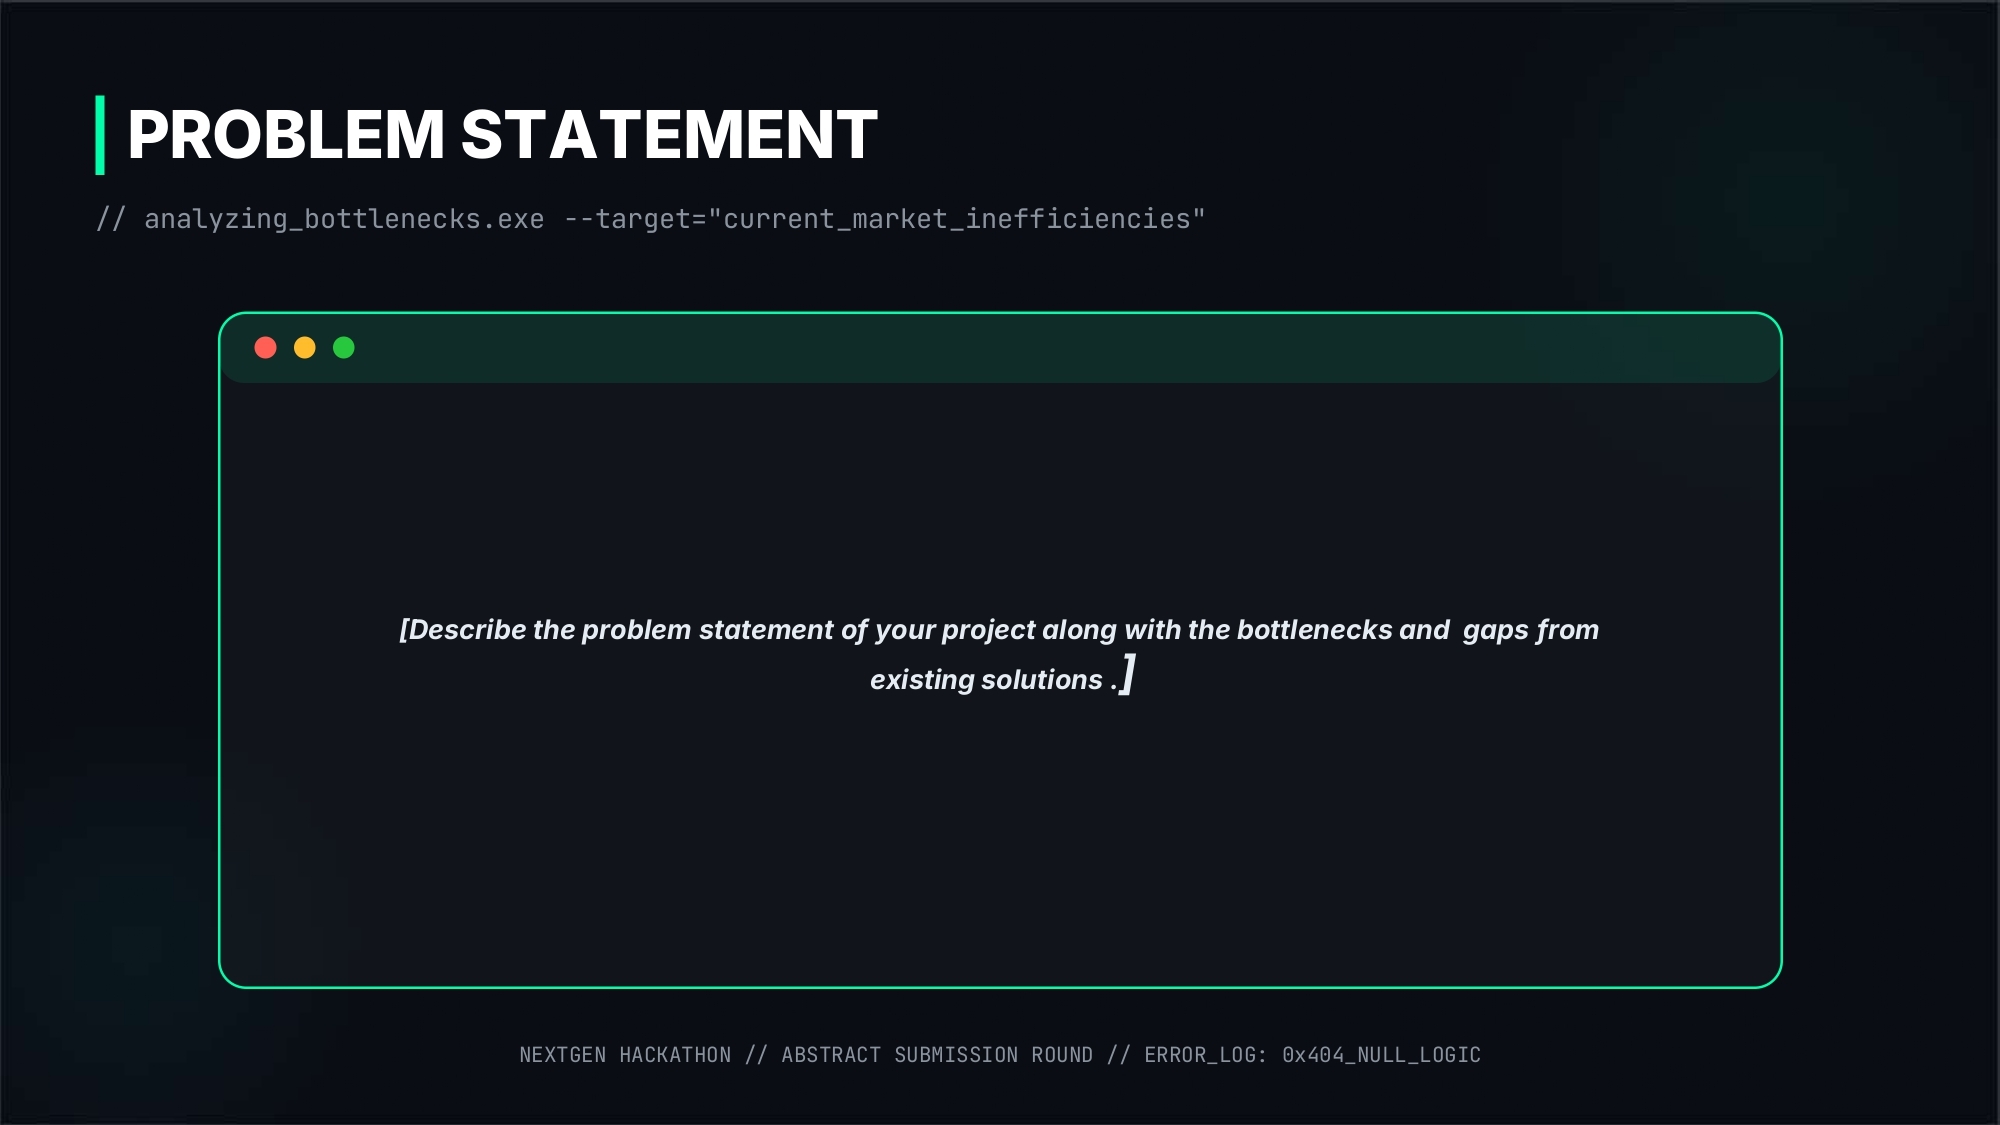Click ERROR_LOG: 0x404_NULL_LOGIC footer text
The height and width of the screenshot is (1125, 2000).
(1312, 1055)
